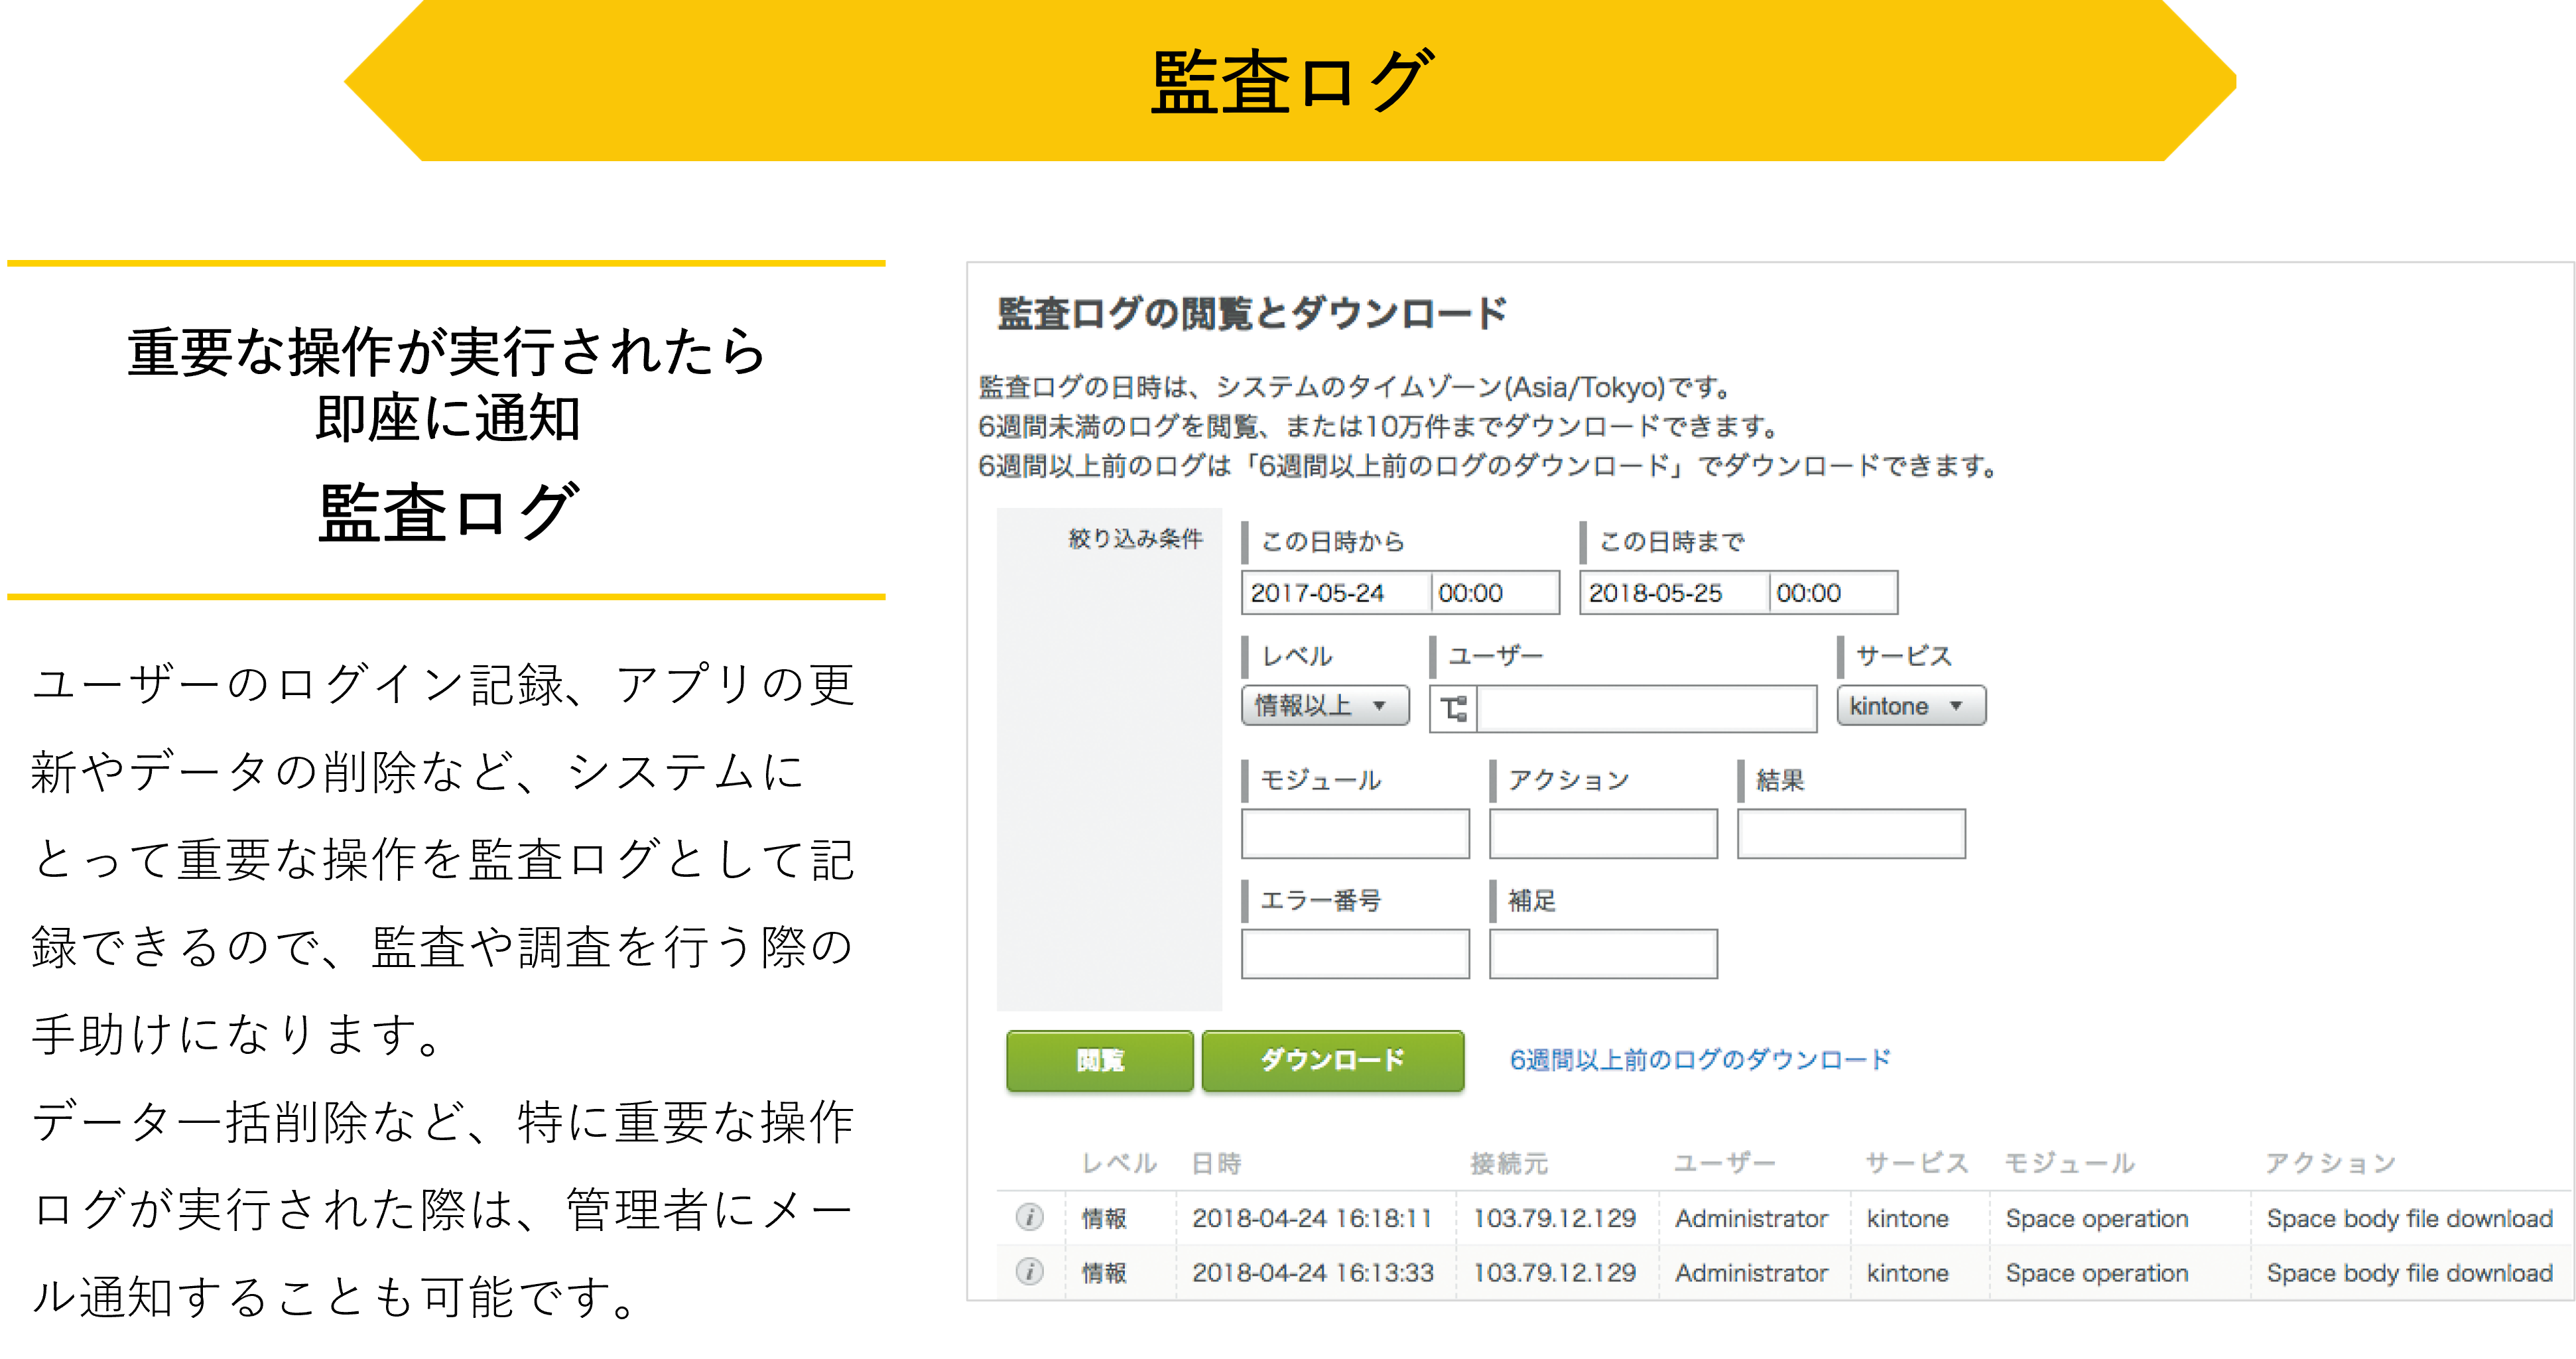Click the user picker organization tree icon
Viewport: 2576px width, 1359px height.
pyautogui.click(x=1453, y=709)
